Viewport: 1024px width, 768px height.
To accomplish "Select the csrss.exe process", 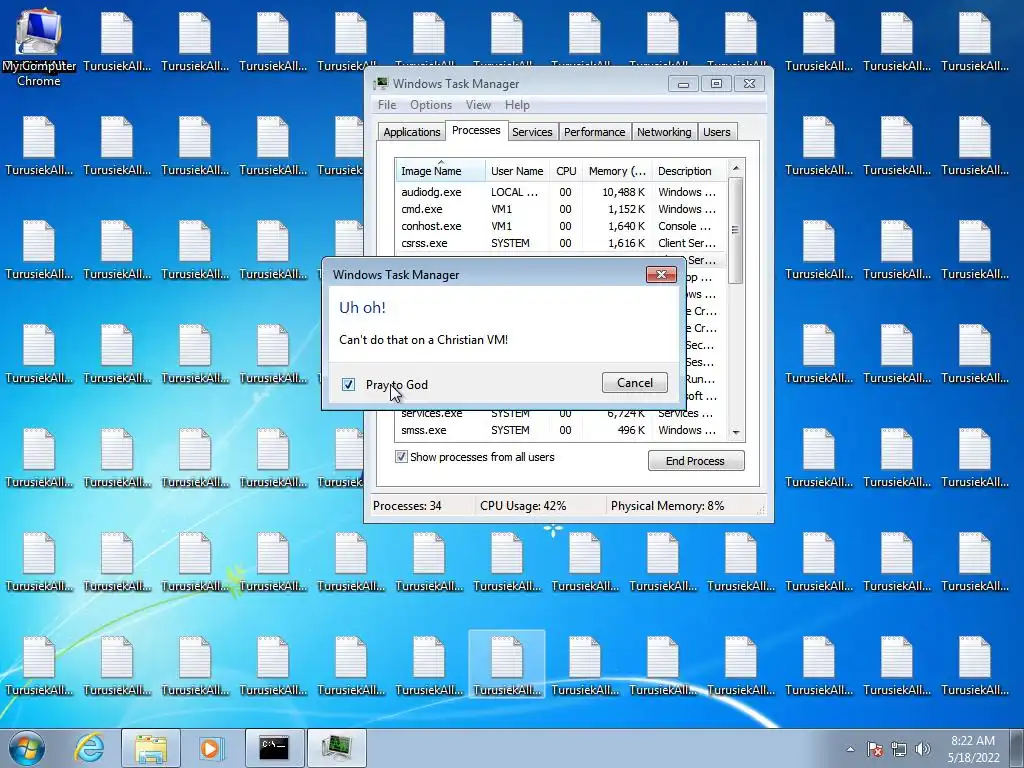I will [560, 243].
